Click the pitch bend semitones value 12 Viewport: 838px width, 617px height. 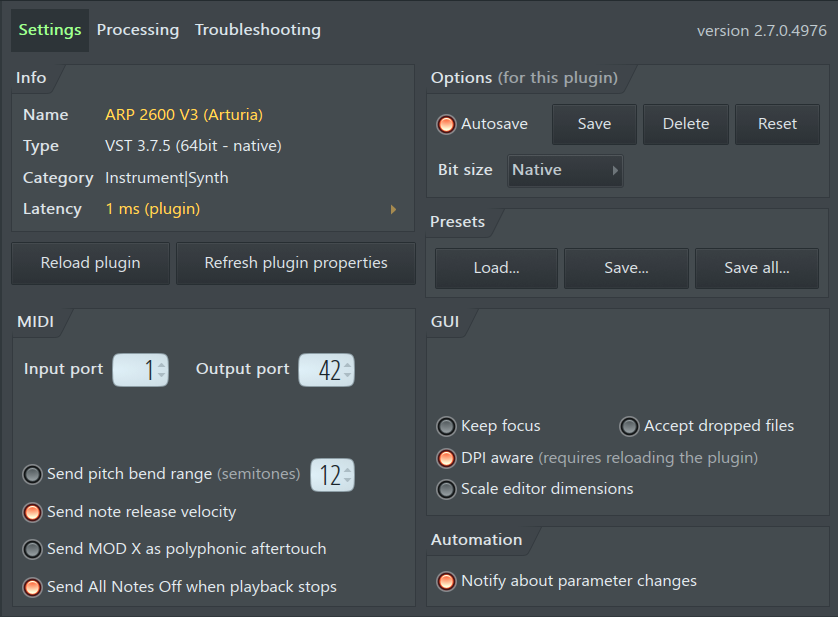click(332, 475)
